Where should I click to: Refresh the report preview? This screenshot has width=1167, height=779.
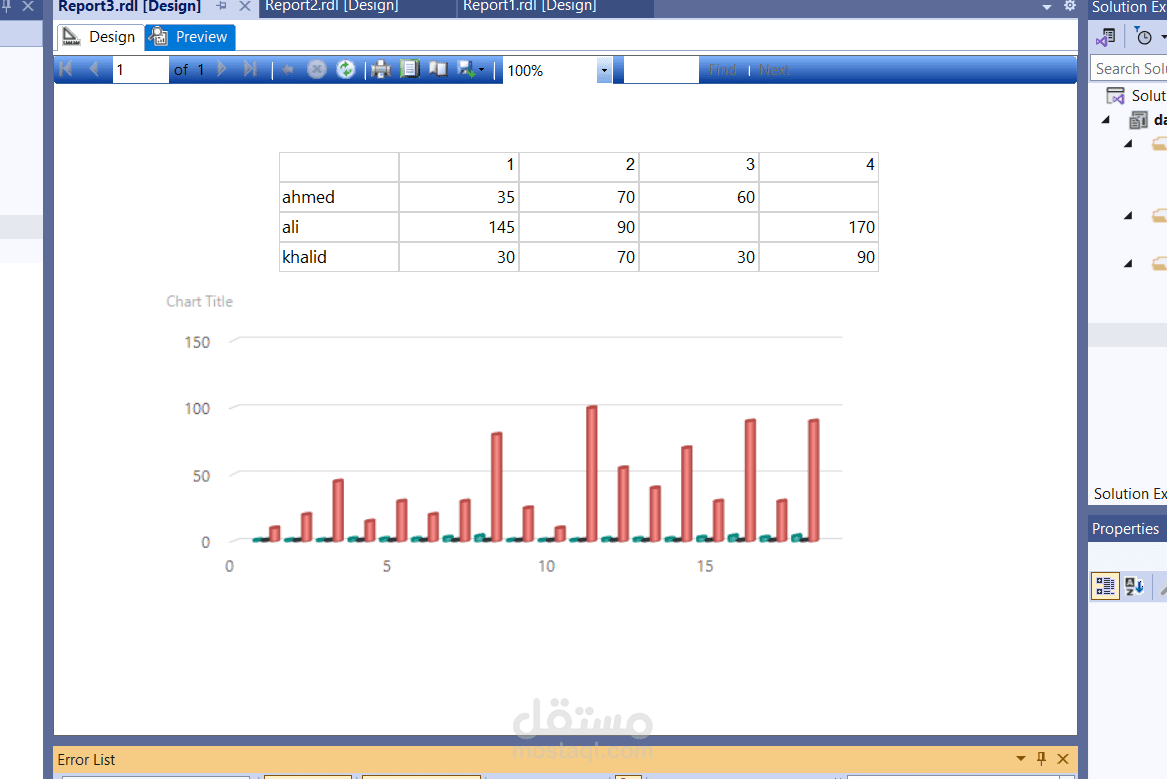(x=345, y=70)
